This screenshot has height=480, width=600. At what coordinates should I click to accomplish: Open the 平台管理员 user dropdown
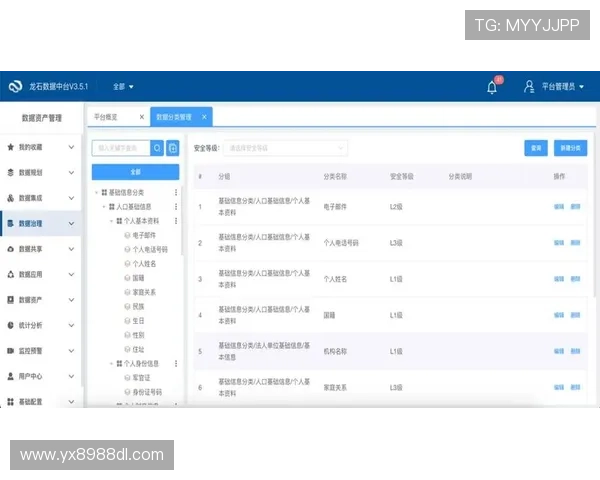pyautogui.click(x=562, y=87)
